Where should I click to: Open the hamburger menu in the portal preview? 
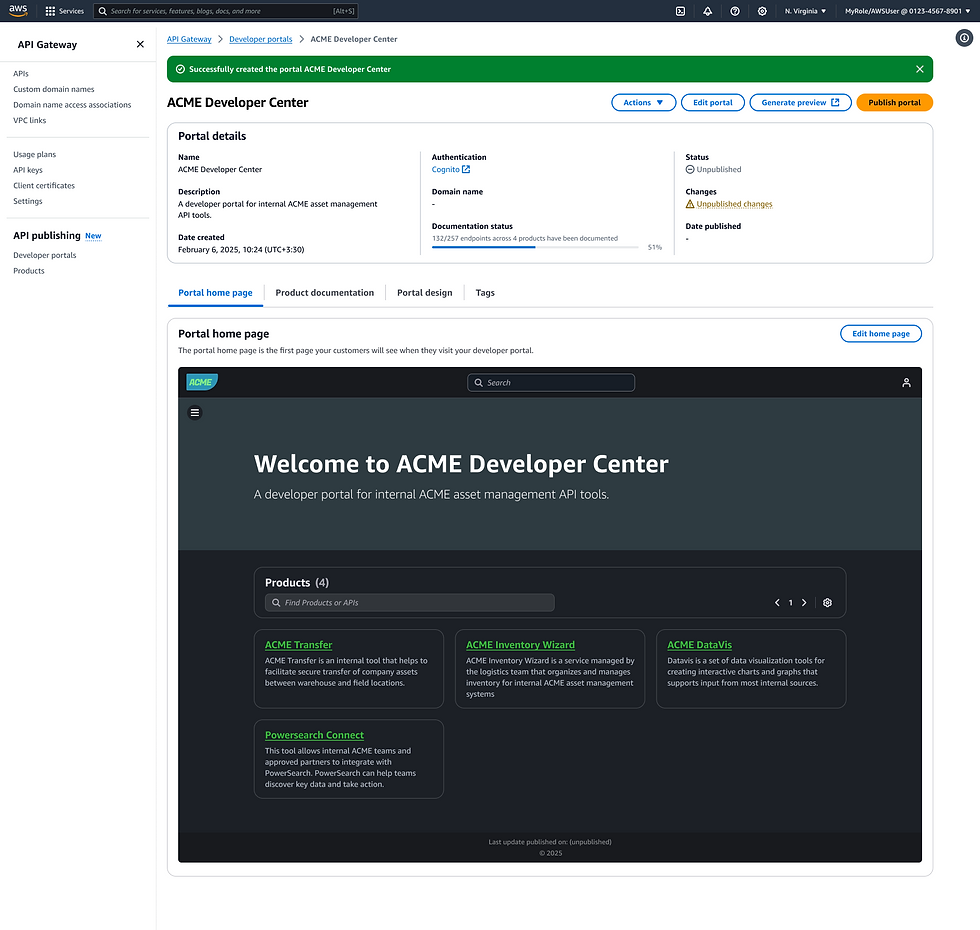click(195, 412)
